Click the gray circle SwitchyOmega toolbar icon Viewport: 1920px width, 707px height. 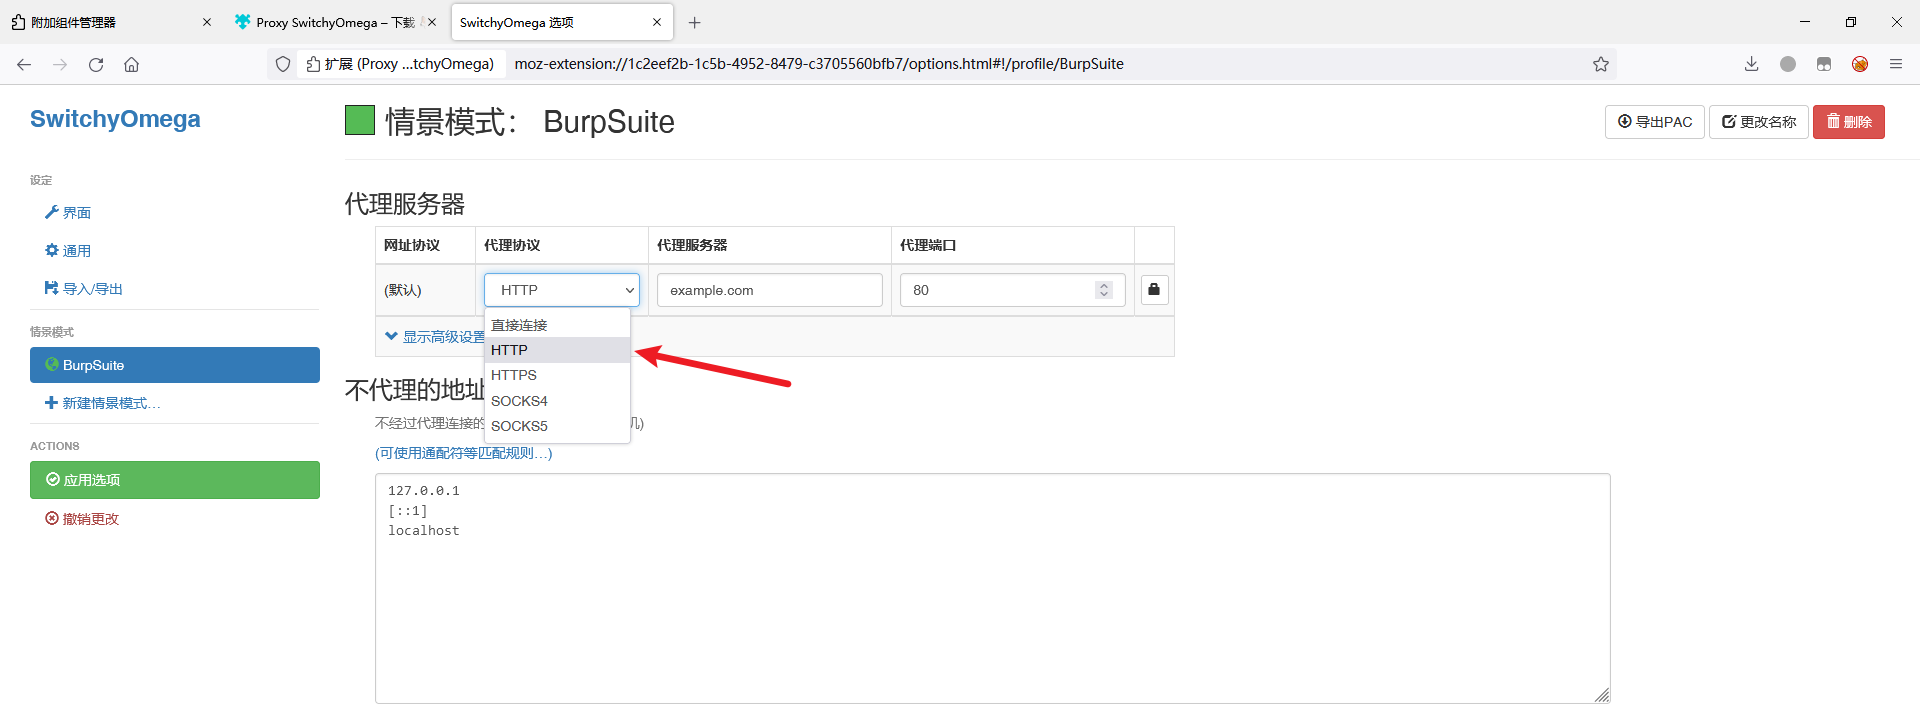pyautogui.click(x=1788, y=64)
